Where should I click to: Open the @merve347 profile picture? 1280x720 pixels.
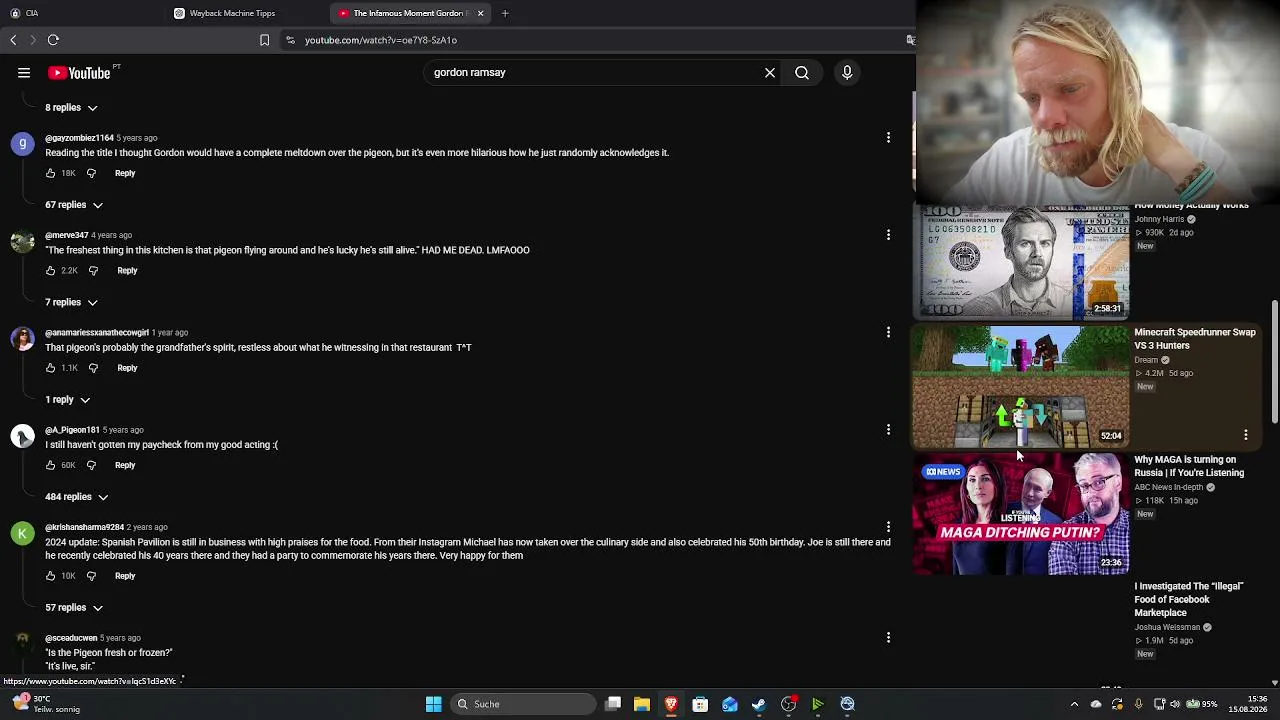click(22, 241)
